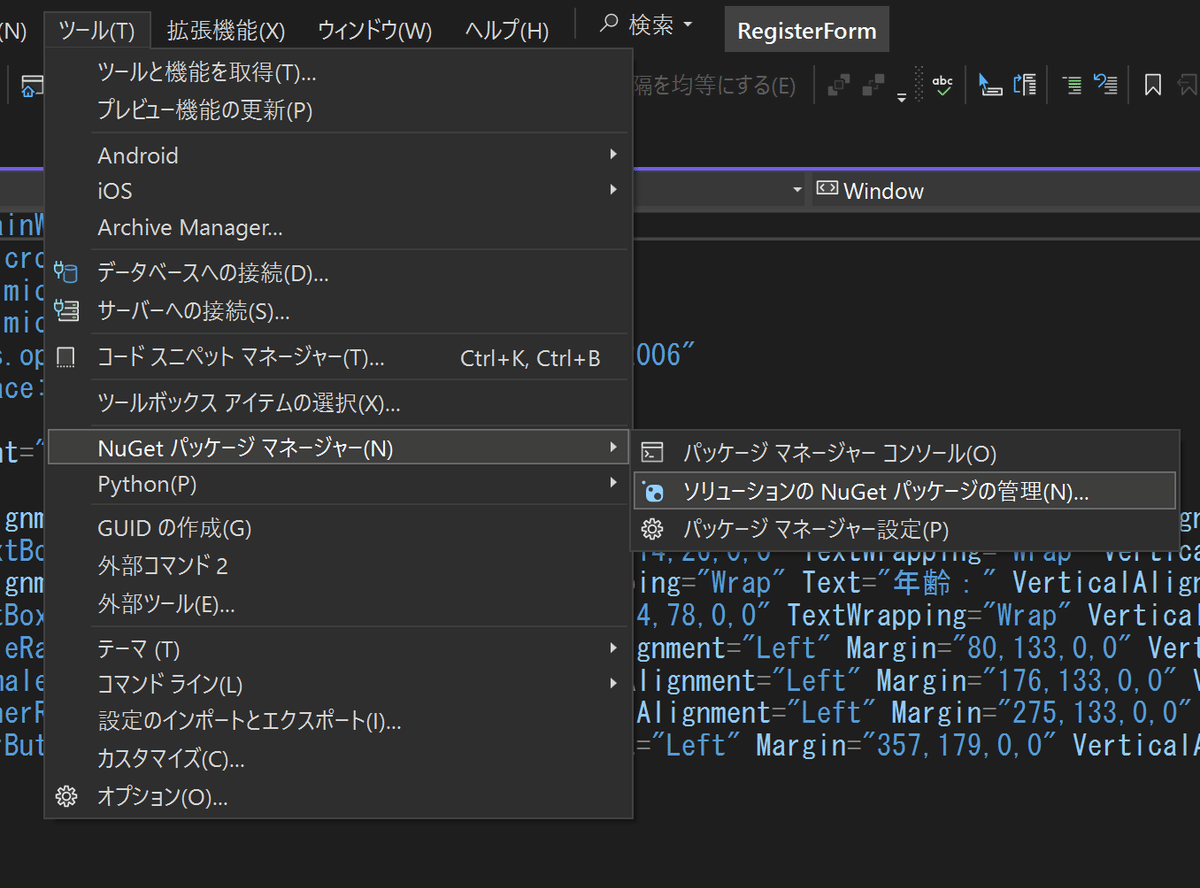Enable spell checking via the abc icon
This screenshot has height=888, width=1200.
coord(941,83)
